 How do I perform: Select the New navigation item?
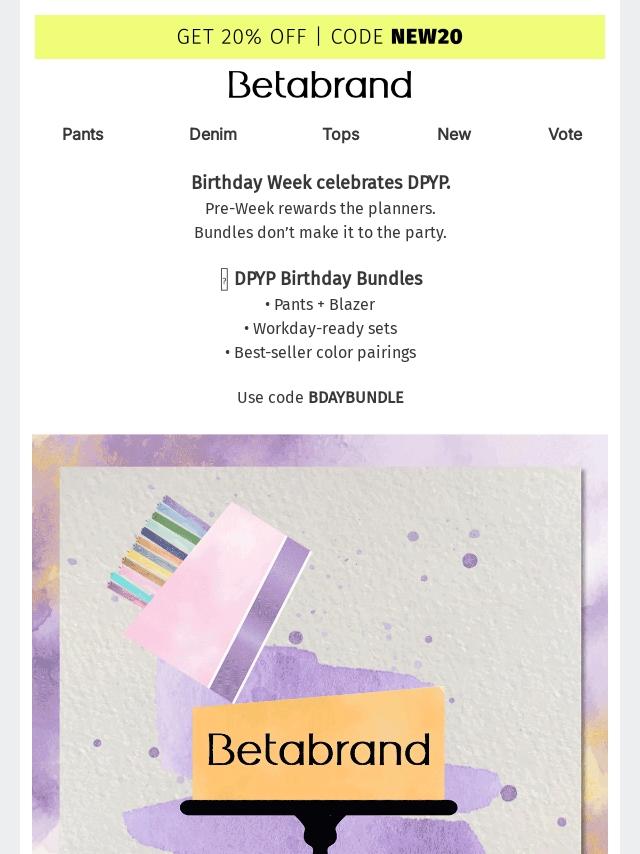(x=453, y=134)
